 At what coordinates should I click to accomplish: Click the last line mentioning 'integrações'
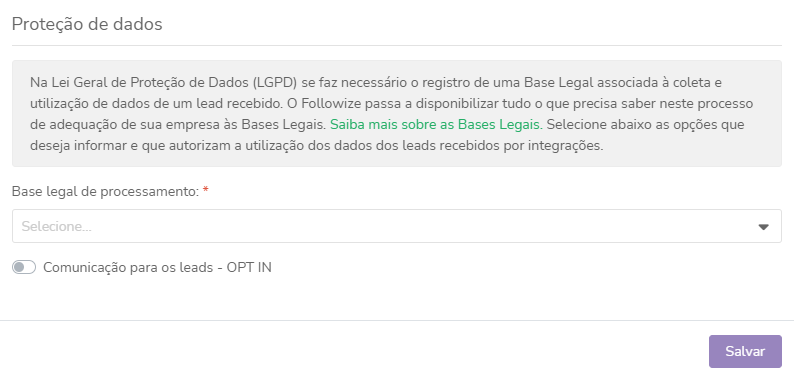click(316, 146)
